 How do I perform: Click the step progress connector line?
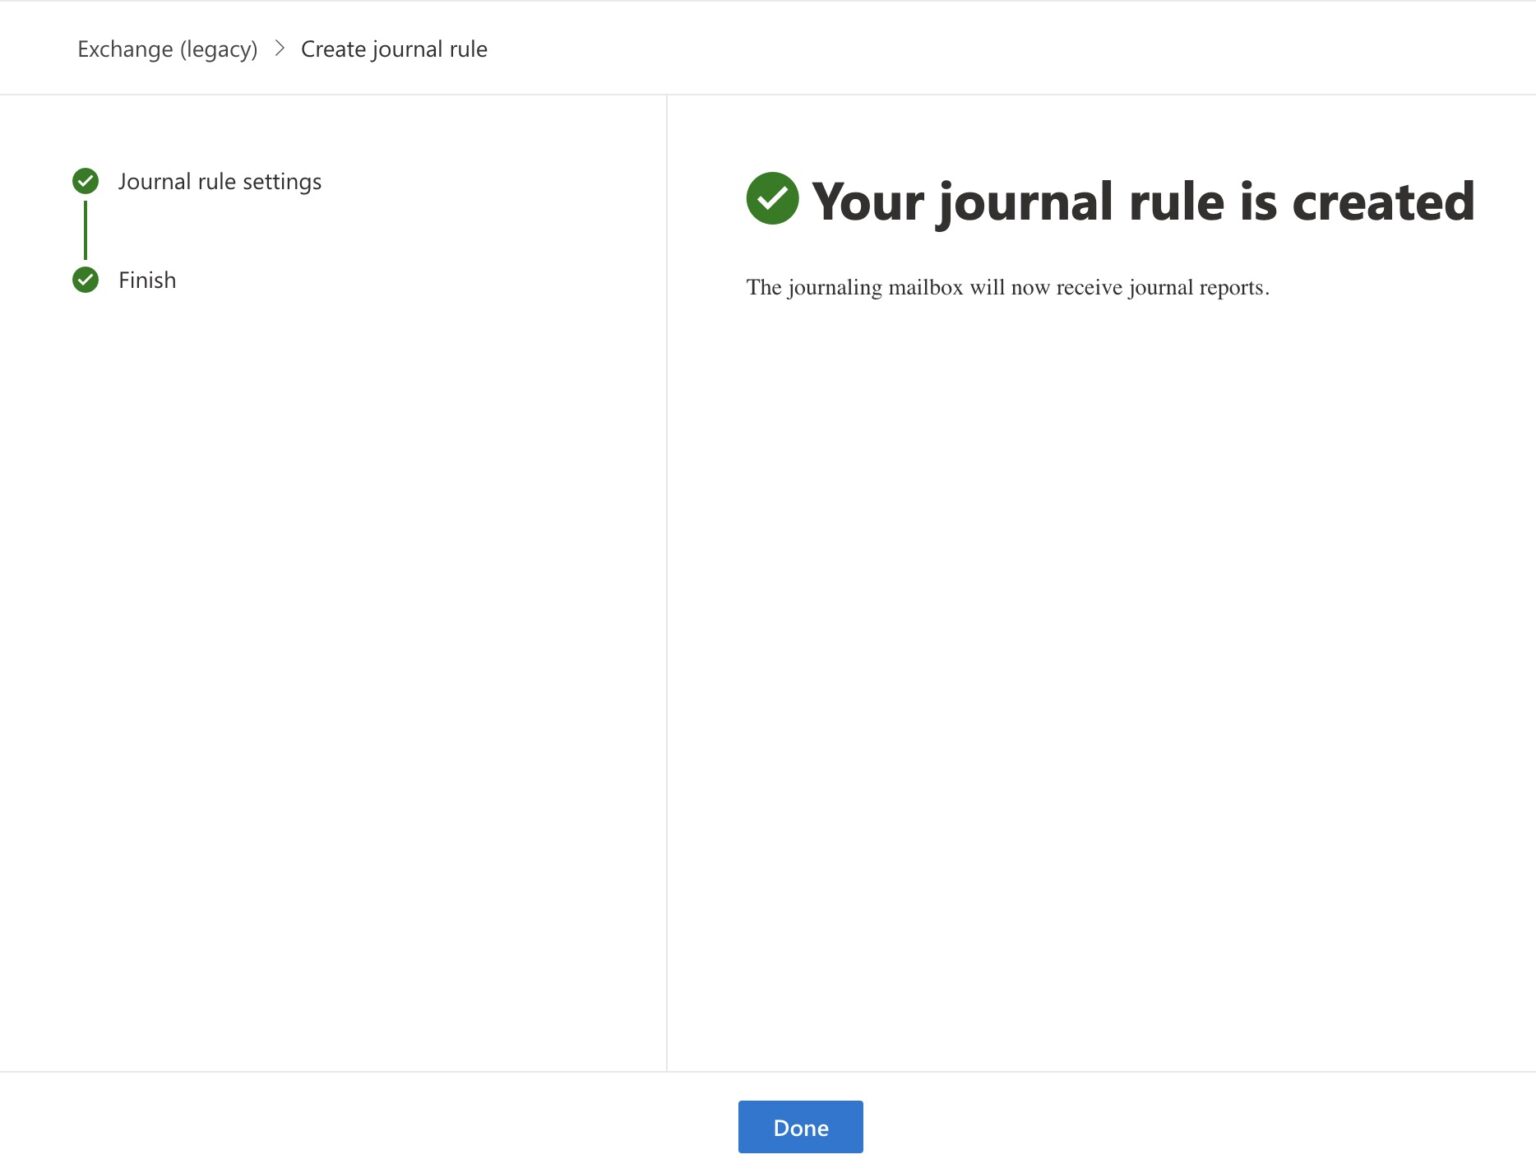(85, 230)
